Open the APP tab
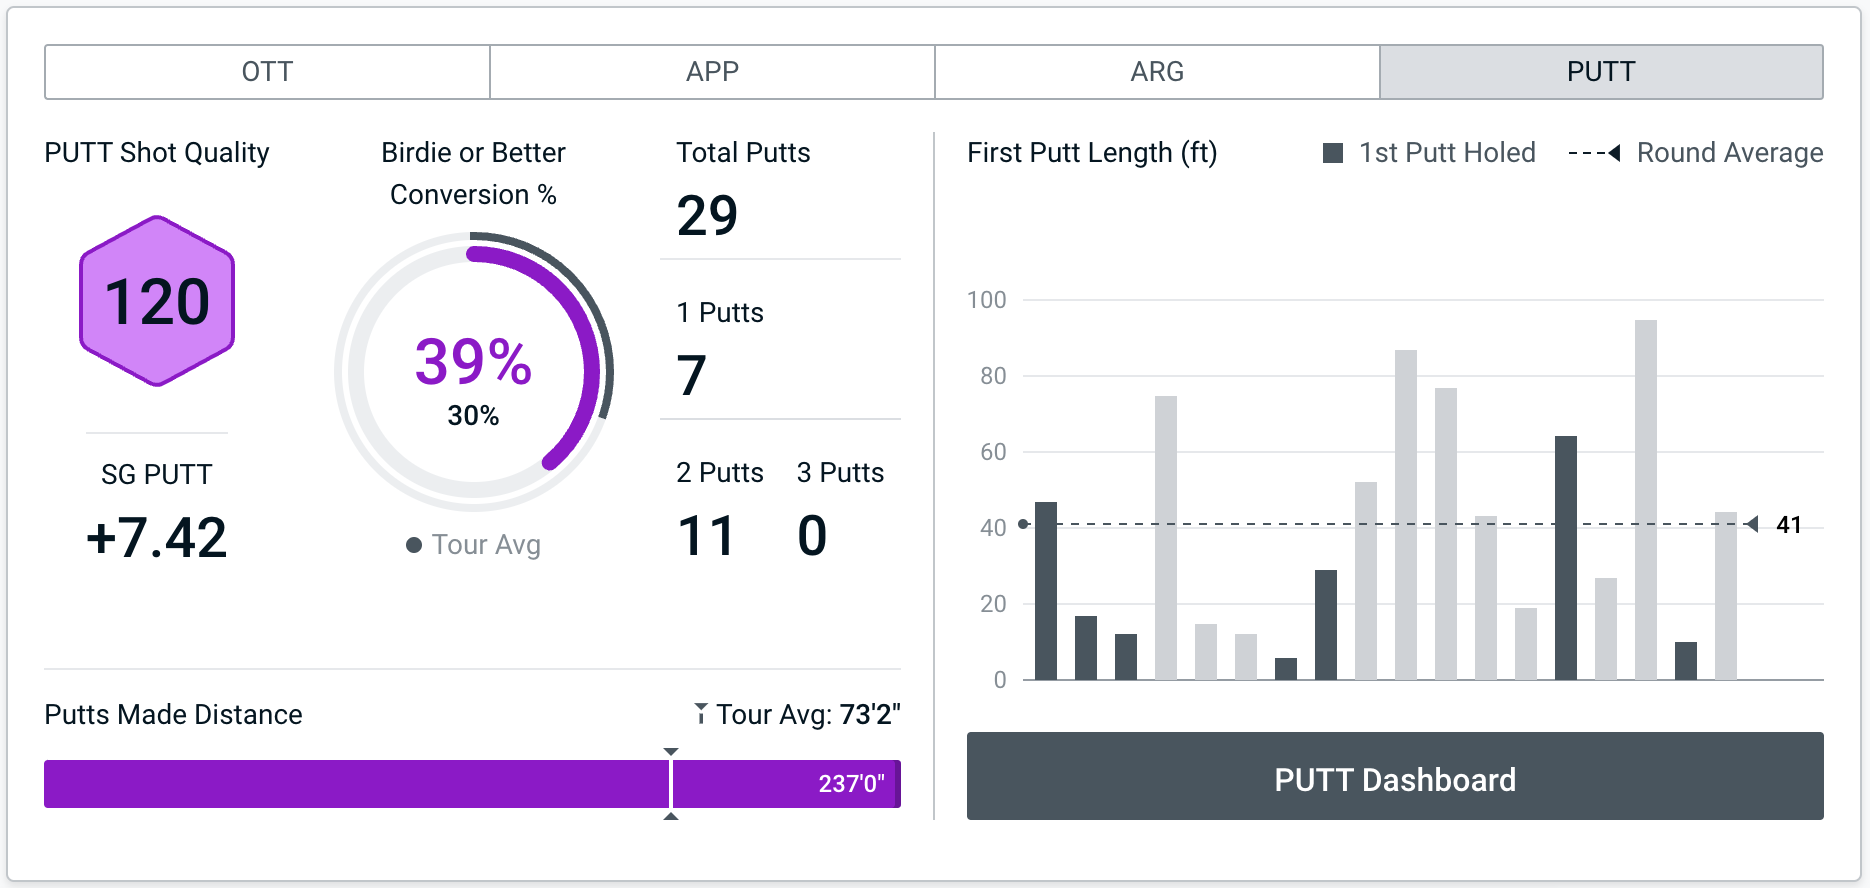This screenshot has width=1870, height=888. point(712,72)
